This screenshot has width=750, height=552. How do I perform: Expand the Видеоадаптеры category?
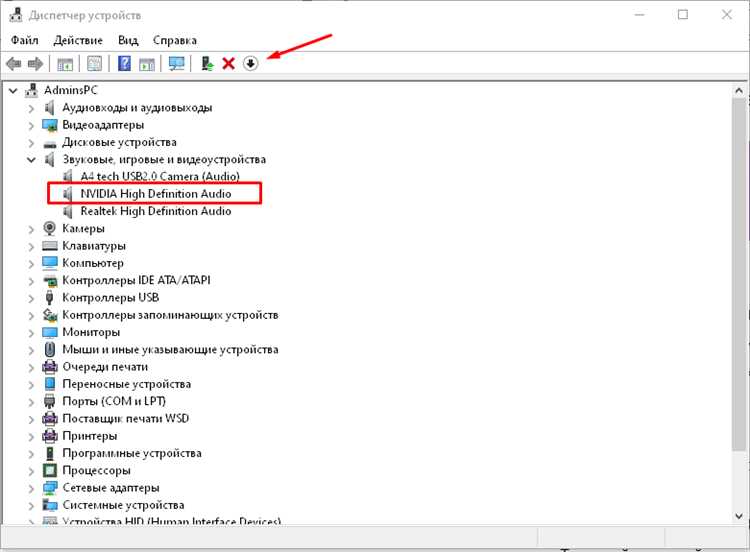pos(32,125)
